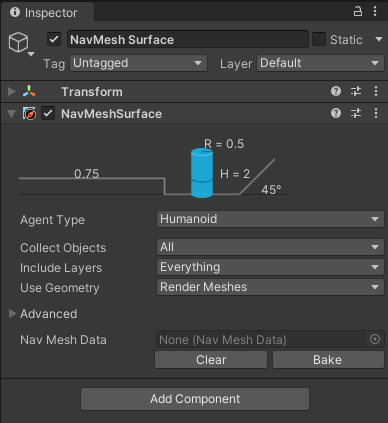388x423 pixels.
Task: Open NavMeshSurface more options menu
Action: pos(376,113)
